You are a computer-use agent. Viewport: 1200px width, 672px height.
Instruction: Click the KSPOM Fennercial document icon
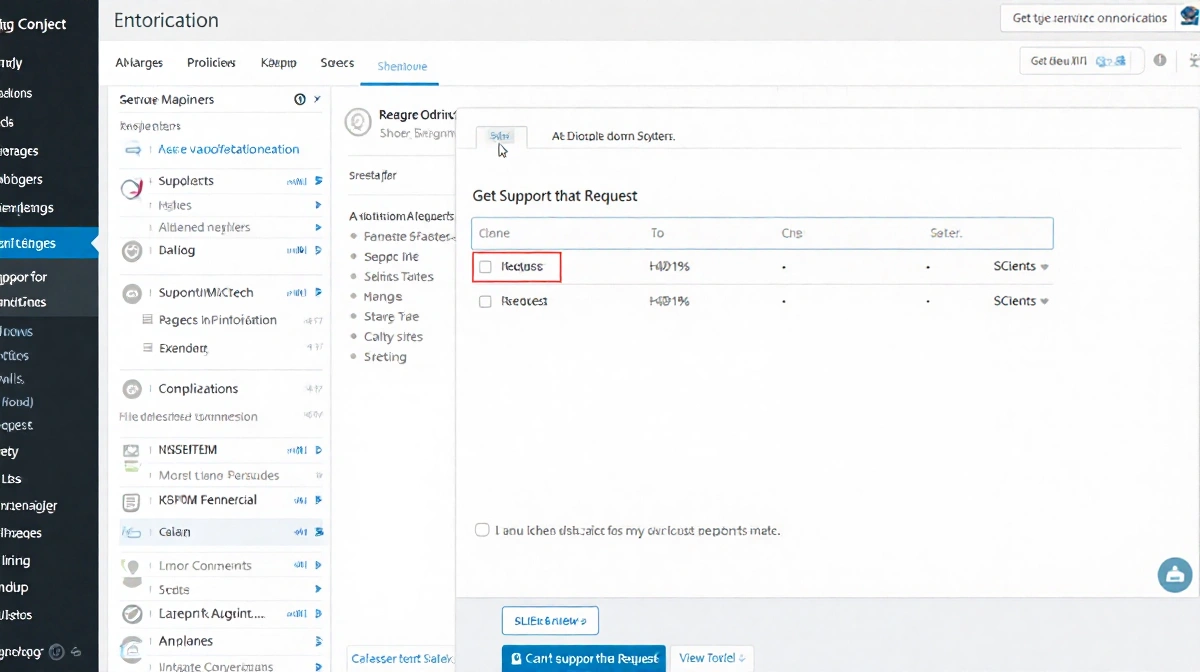[131, 501]
